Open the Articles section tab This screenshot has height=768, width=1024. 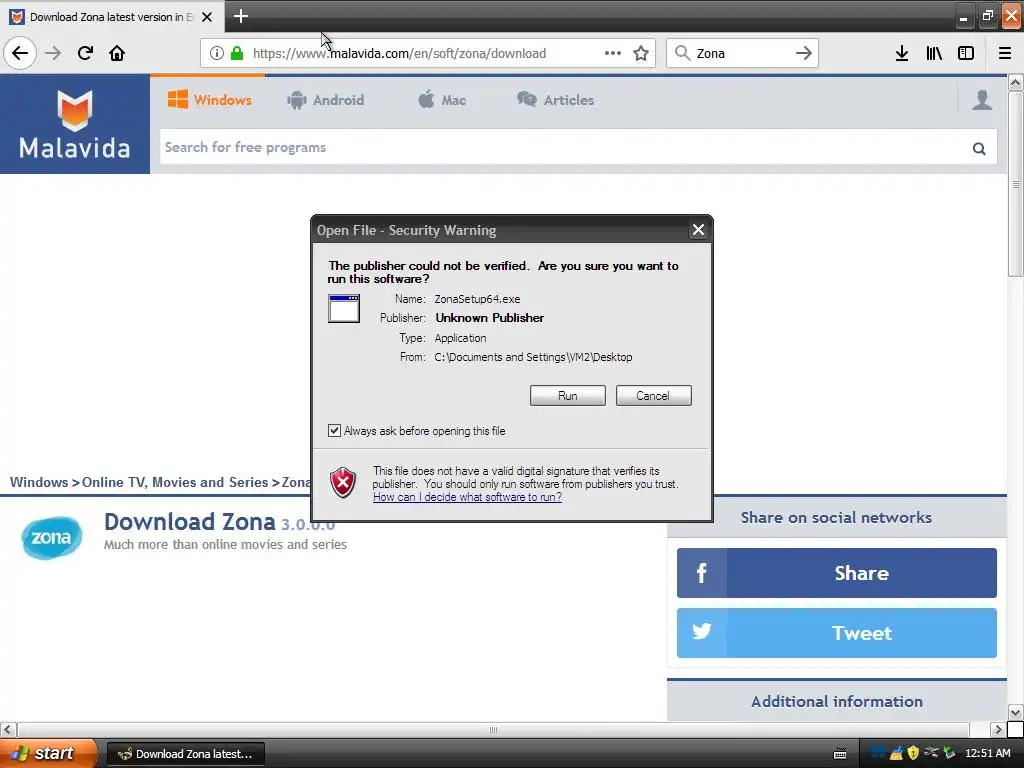(x=556, y=100)
